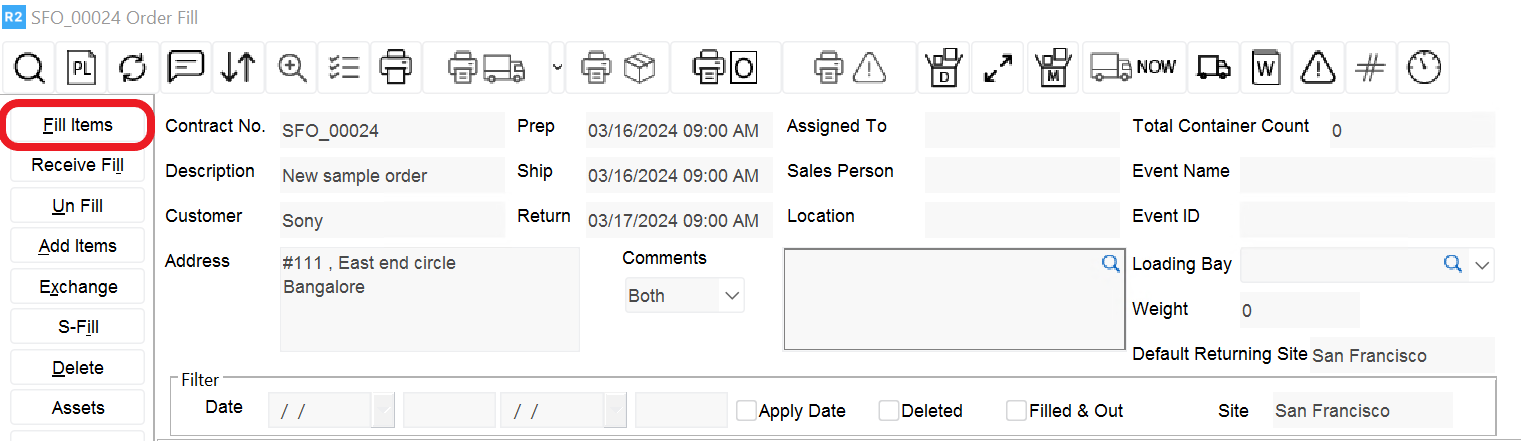This screenshot has width=1521, height=441.
Task: Click the Fill Items button
Action: coord(78,125)
